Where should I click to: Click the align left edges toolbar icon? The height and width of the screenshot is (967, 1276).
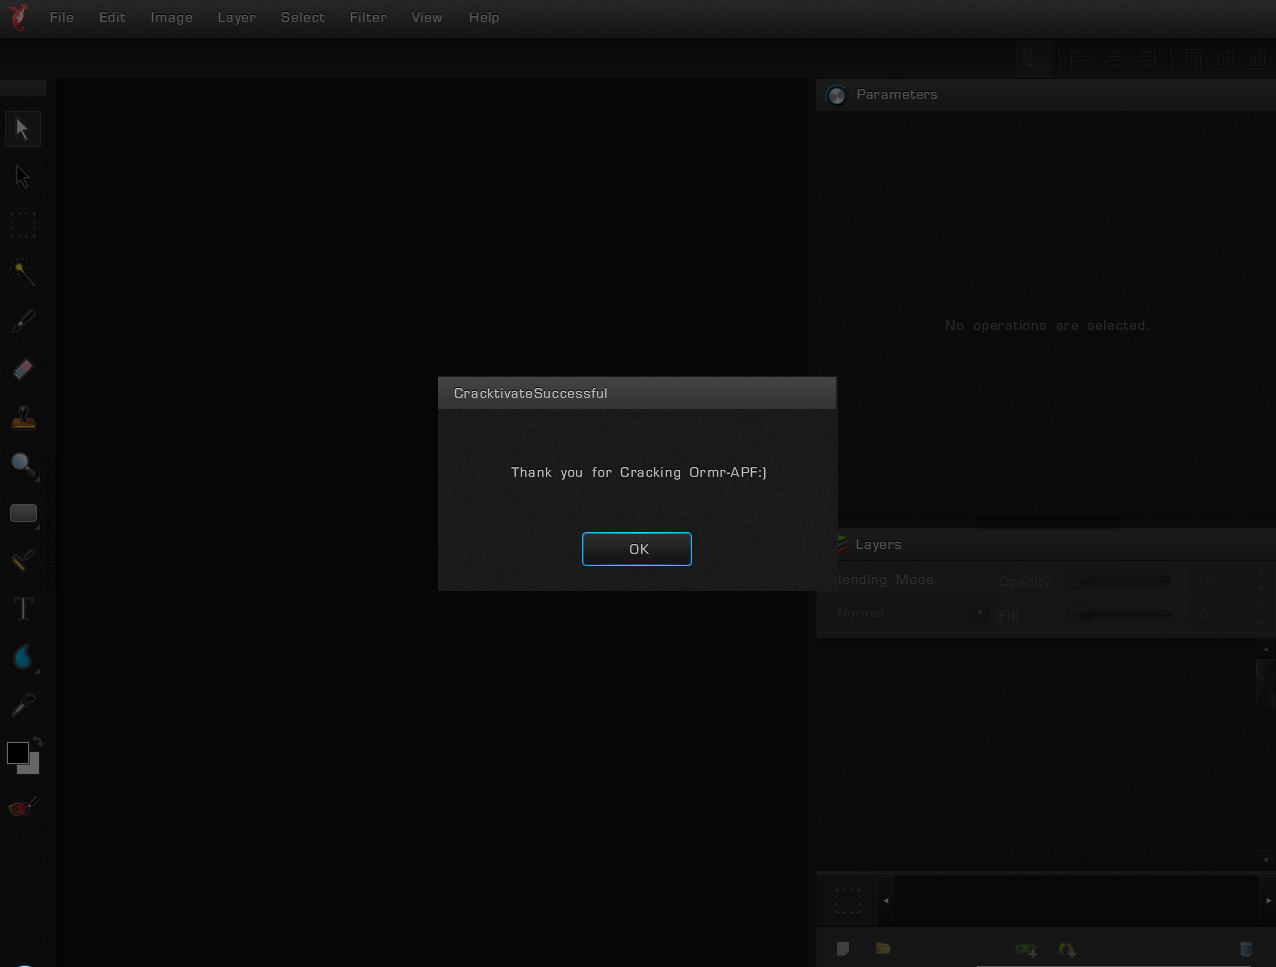pos(1081,60)
